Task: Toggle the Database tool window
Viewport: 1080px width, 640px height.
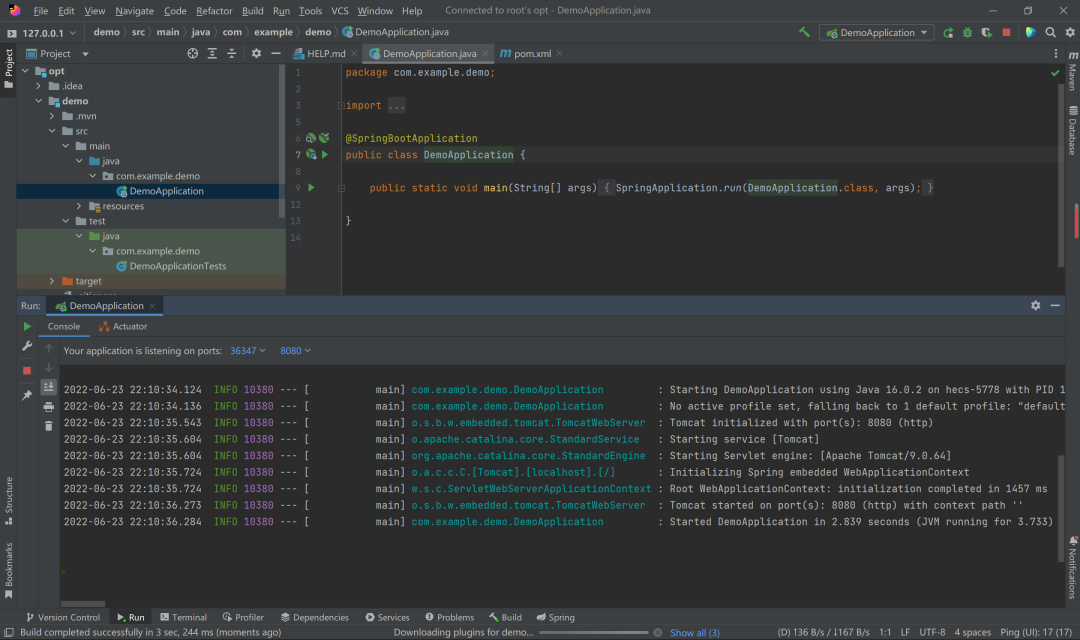Action: (1072, 130)
